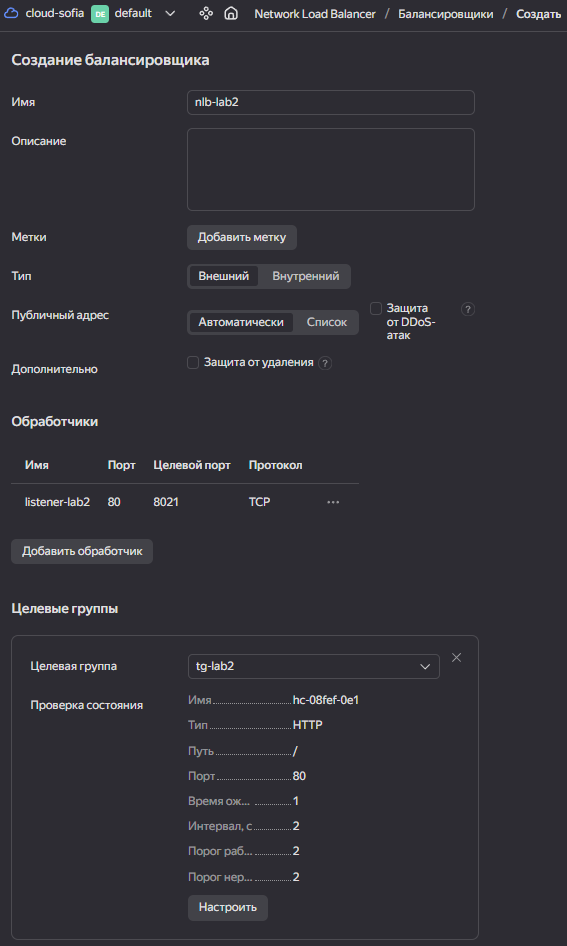The width and height of the screenshot is (567, 946).
Task: Open three-dot menu for listener-lab2
Action: pyautogui.click(x=333, y=502)
